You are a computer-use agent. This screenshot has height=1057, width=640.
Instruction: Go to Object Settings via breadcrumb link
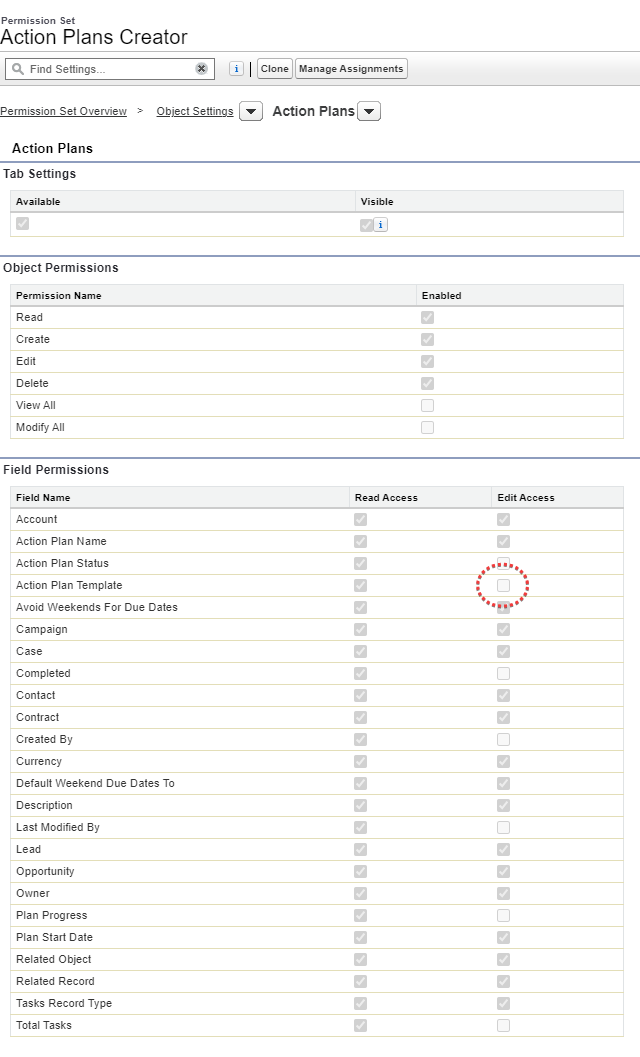[194, 111]
